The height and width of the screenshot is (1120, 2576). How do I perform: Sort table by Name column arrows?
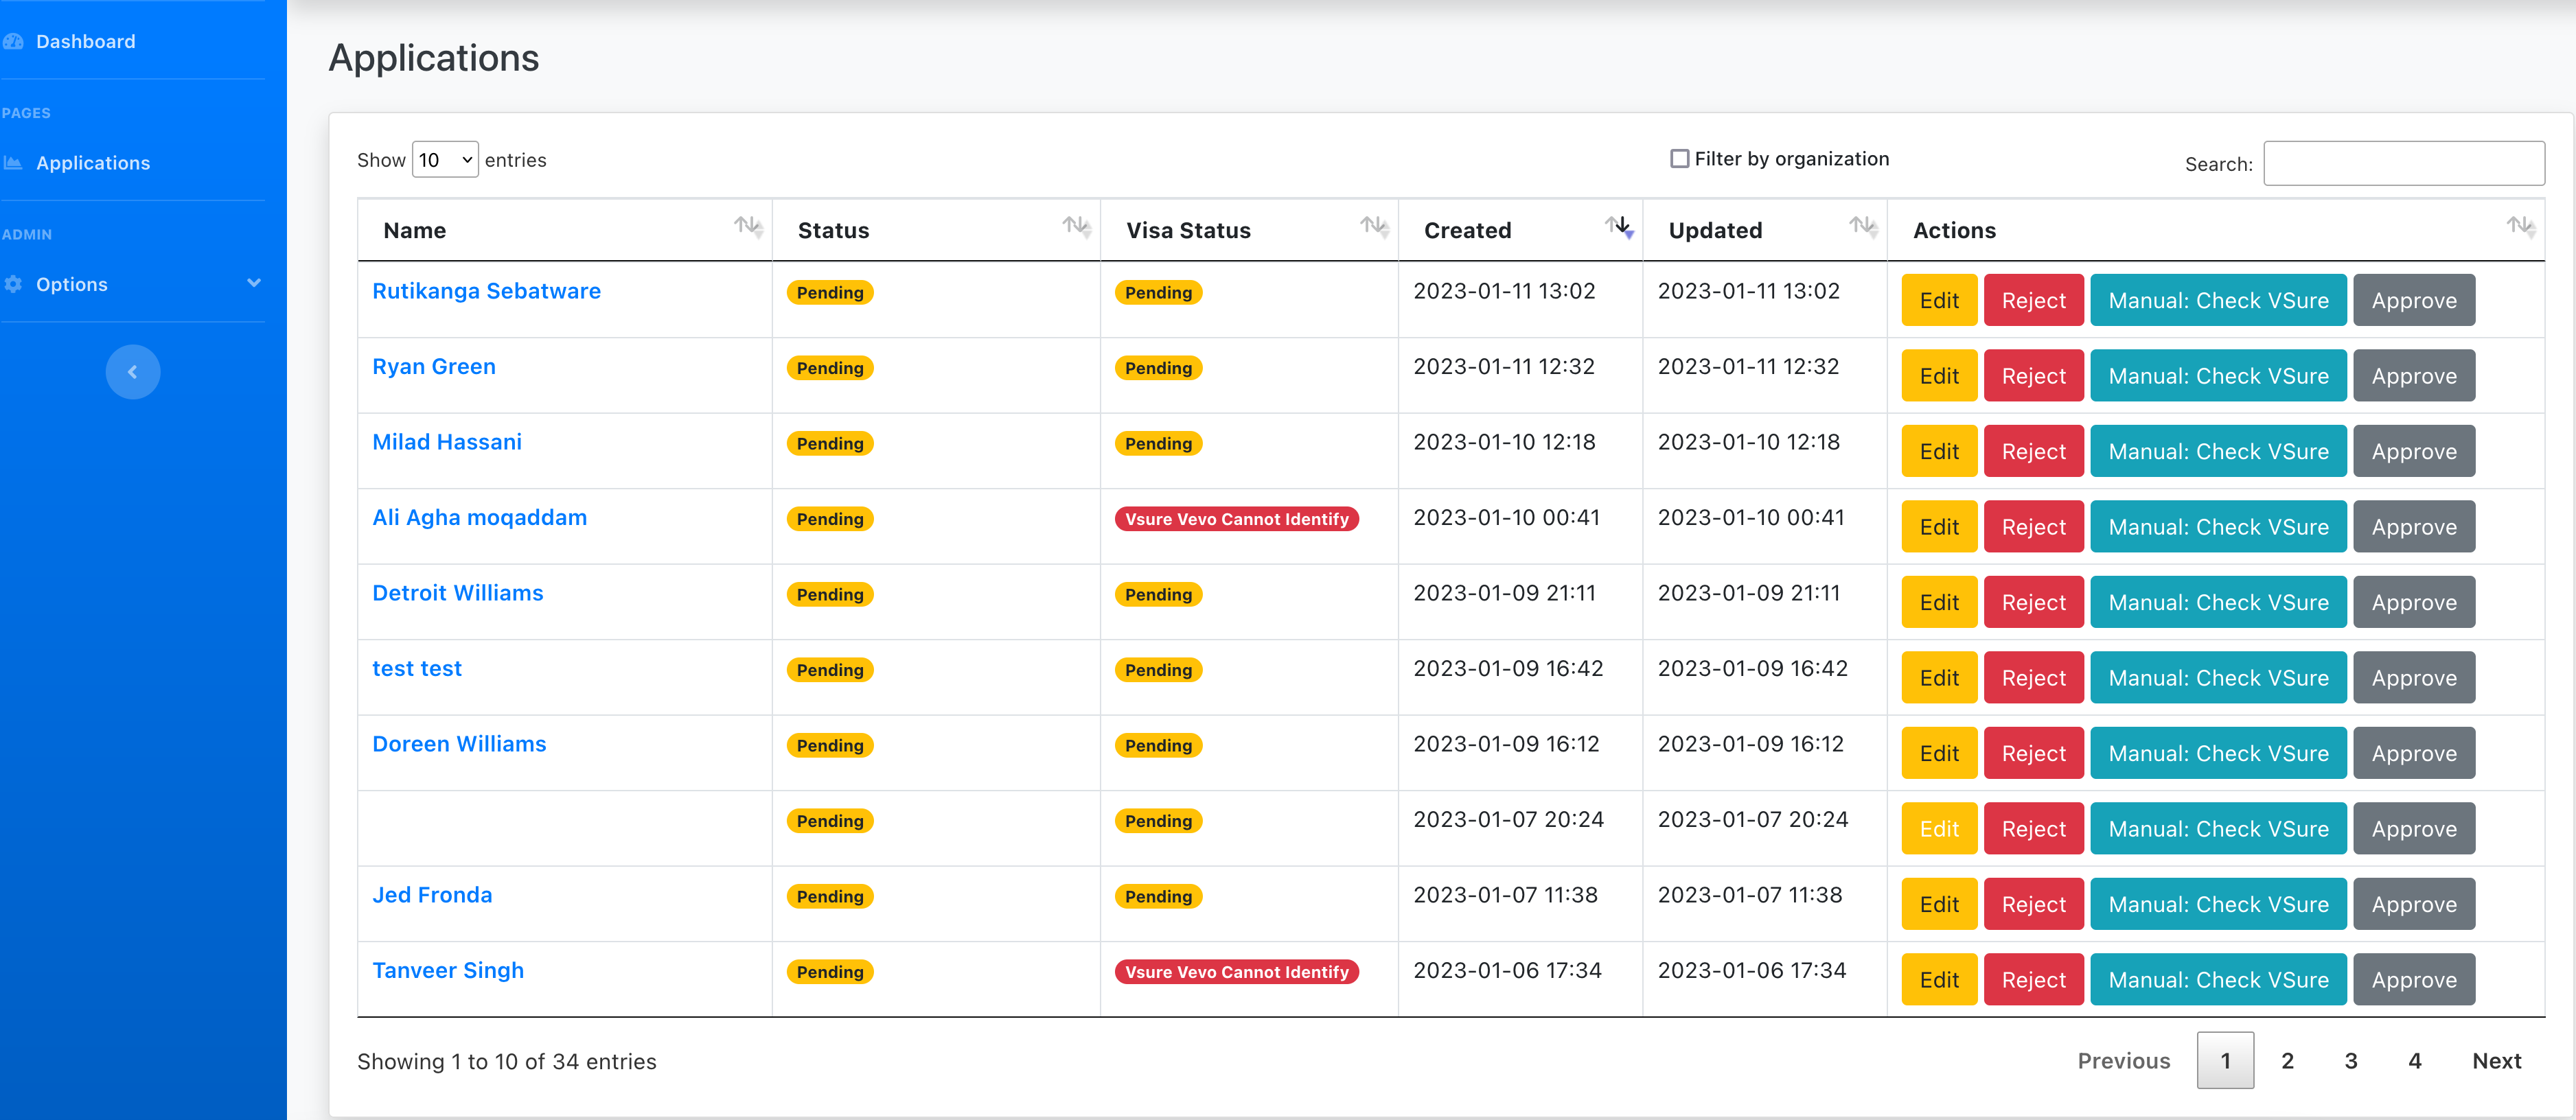click(x=748, y=227)
